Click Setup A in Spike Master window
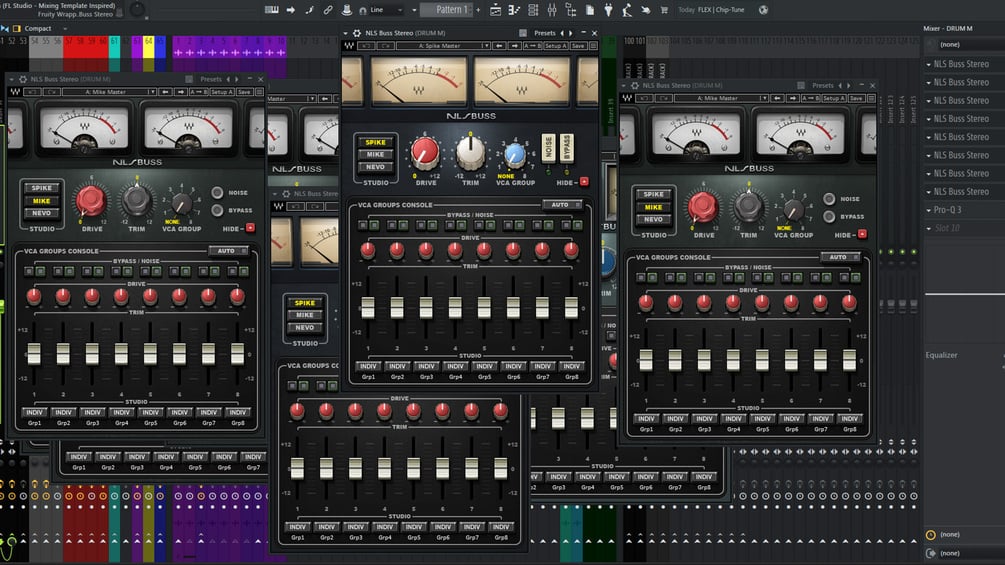 (x=555, y=45)
